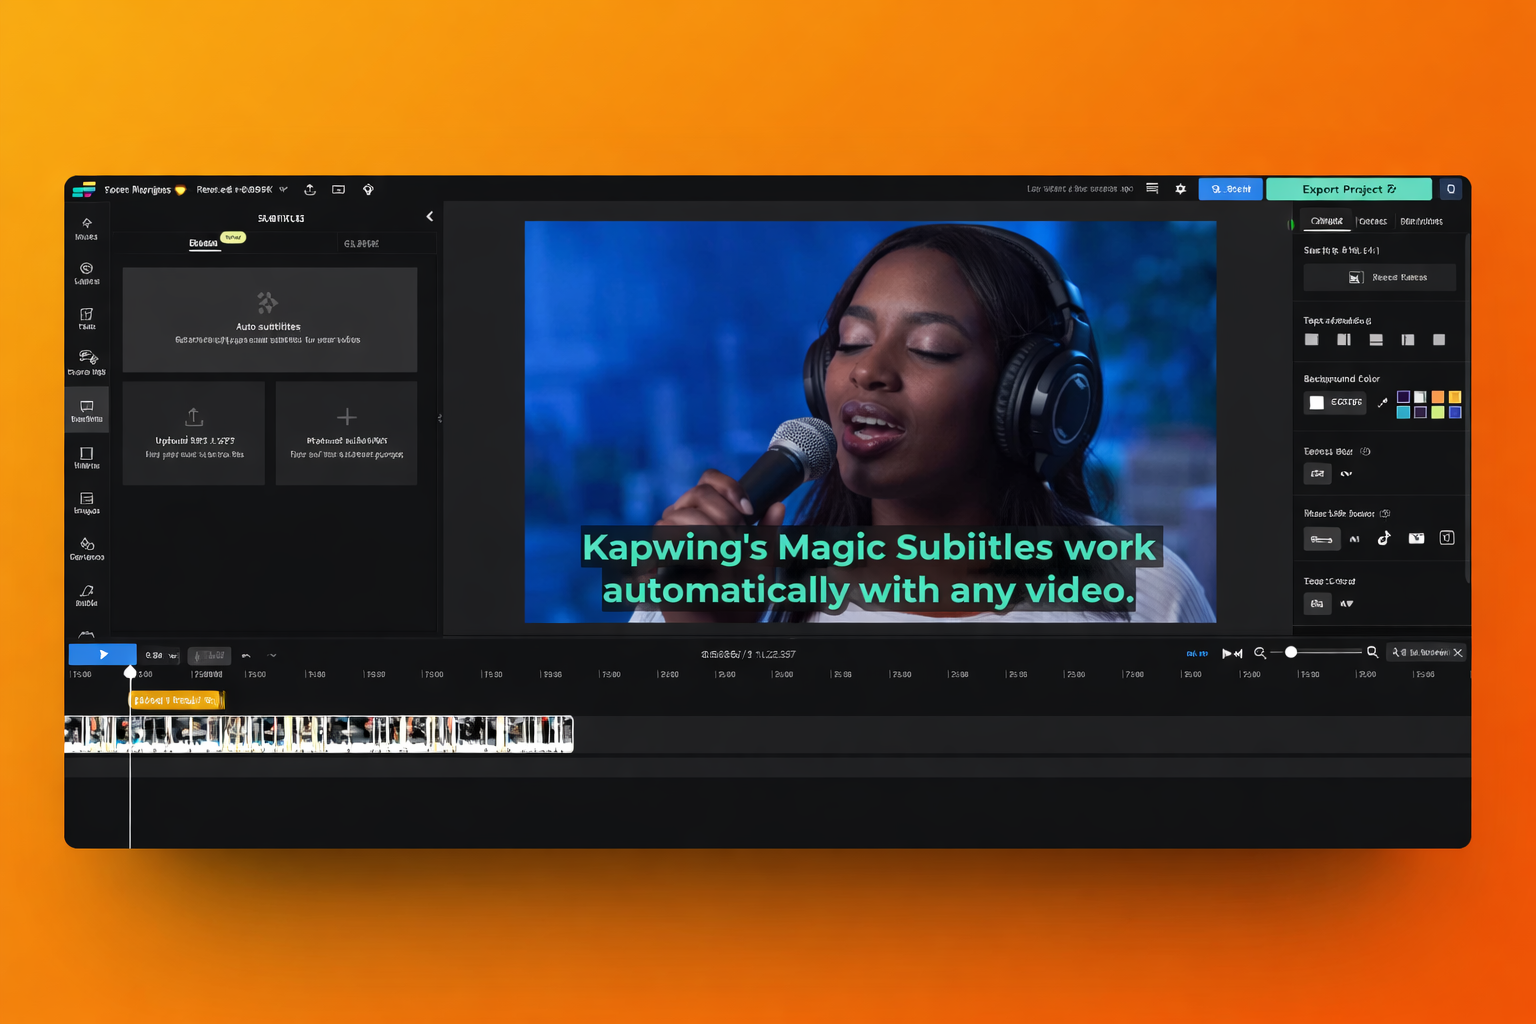Screen dimensions: 1536x1024
Task: Click the Export Project button
Action: pos(1348,189)
